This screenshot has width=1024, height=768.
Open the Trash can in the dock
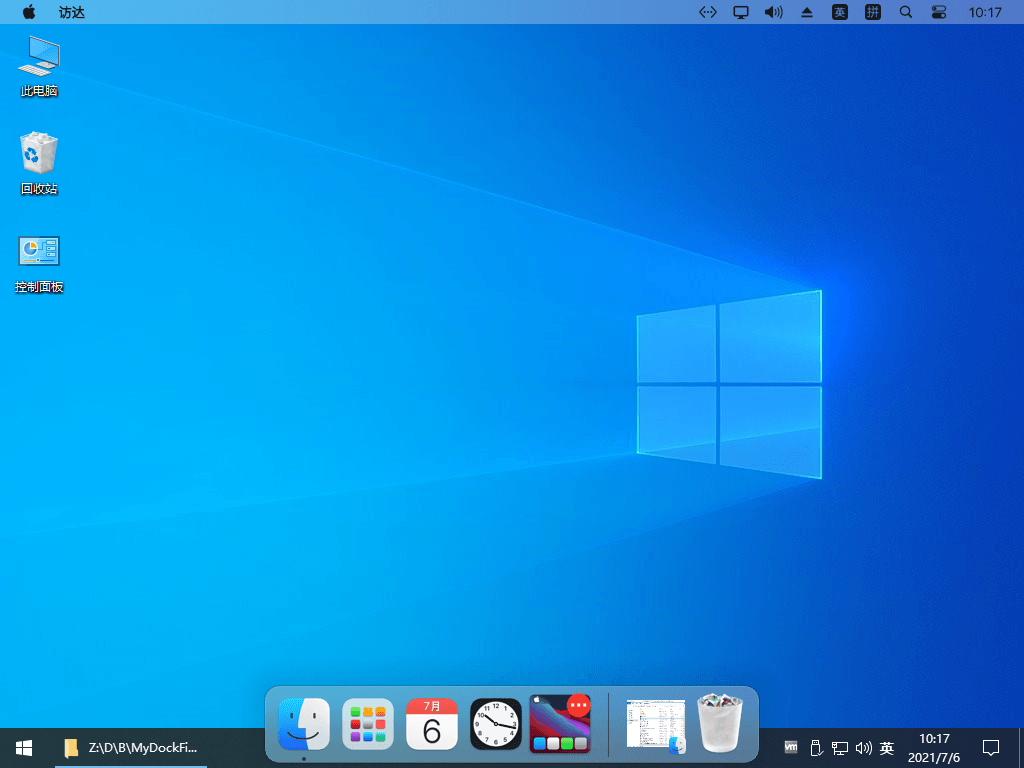(720, 724)
